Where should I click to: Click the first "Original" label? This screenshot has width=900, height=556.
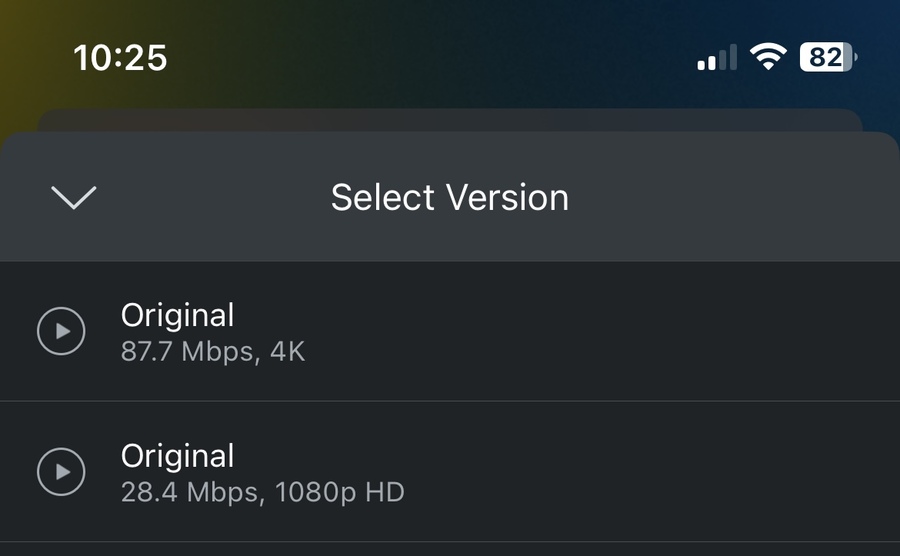click(177, 315)
